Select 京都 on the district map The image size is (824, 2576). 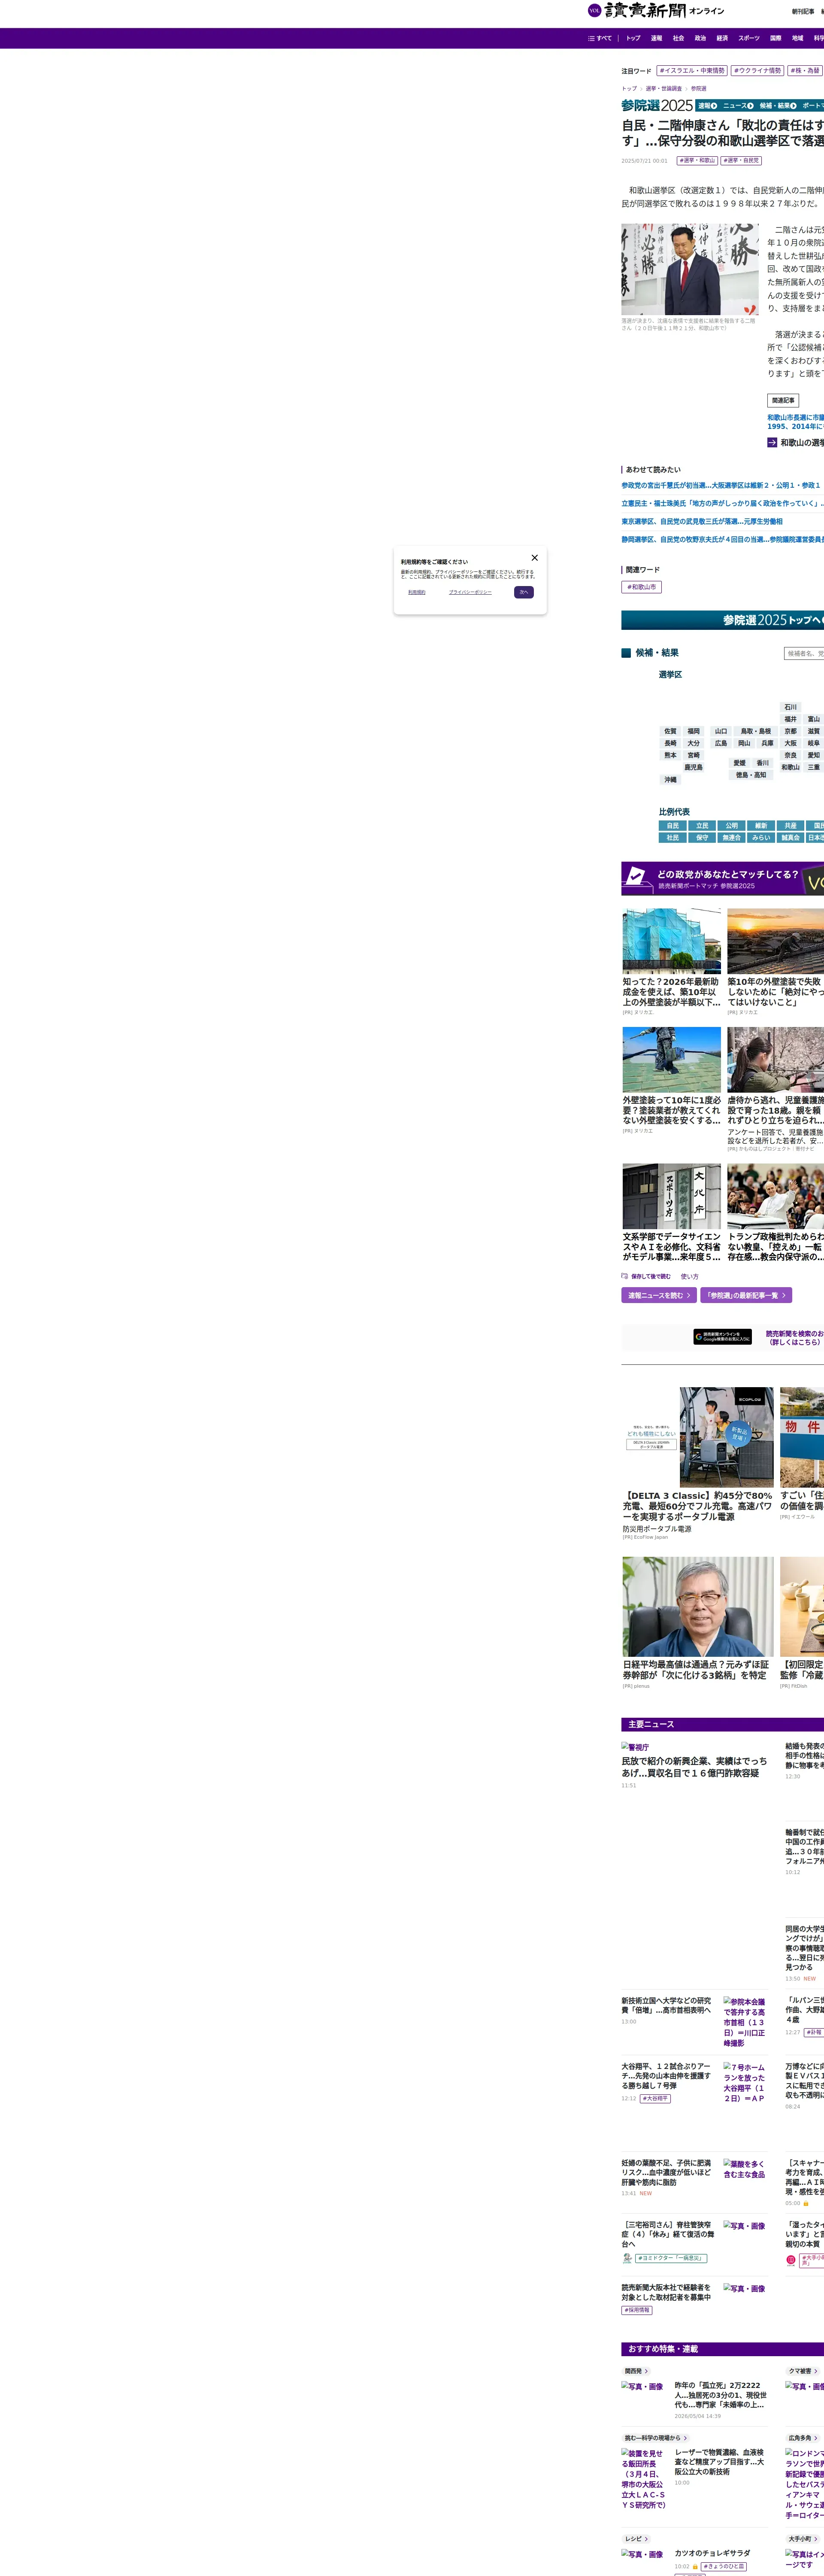[x=791, y=731]
